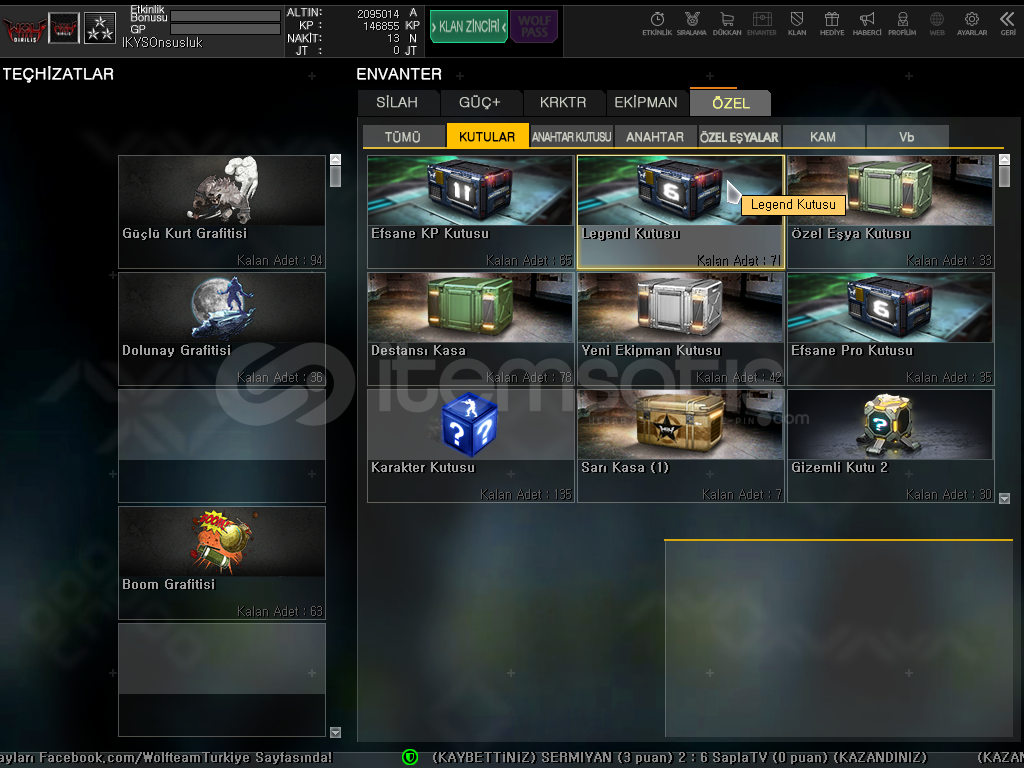Open the Profilim icon

tap(902, 24)
